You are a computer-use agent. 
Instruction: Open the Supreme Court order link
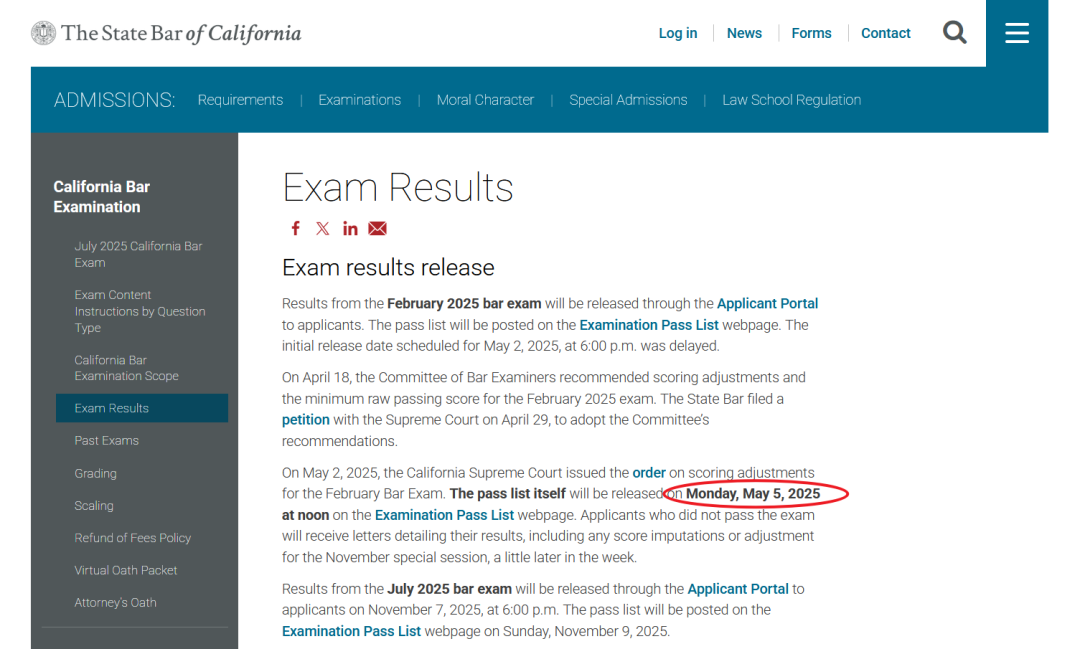649,473
